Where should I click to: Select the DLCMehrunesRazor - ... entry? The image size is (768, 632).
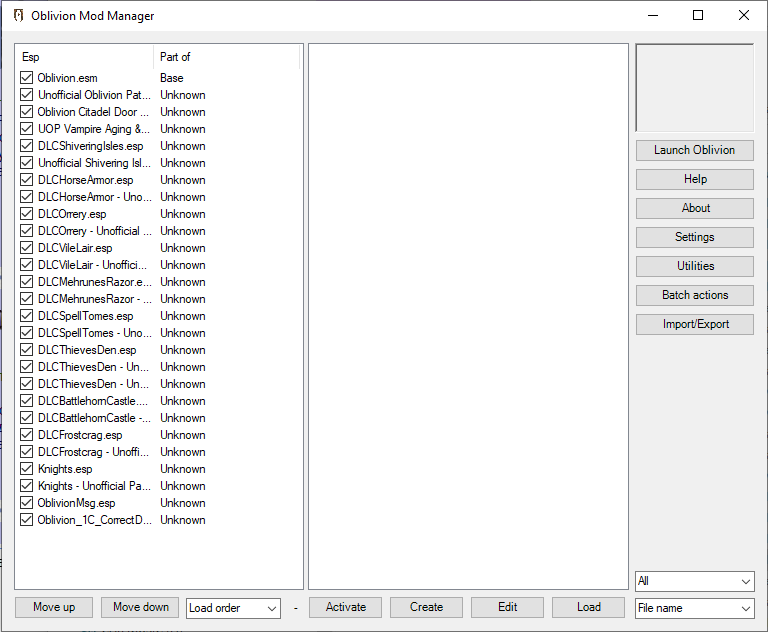[95, 299]
